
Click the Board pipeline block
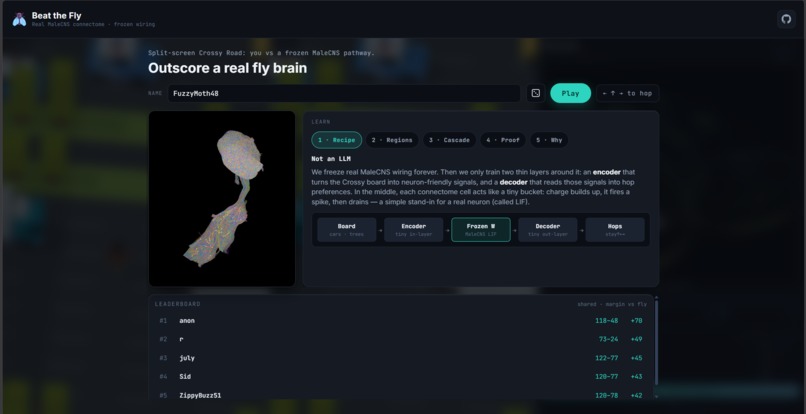(346, 229)
